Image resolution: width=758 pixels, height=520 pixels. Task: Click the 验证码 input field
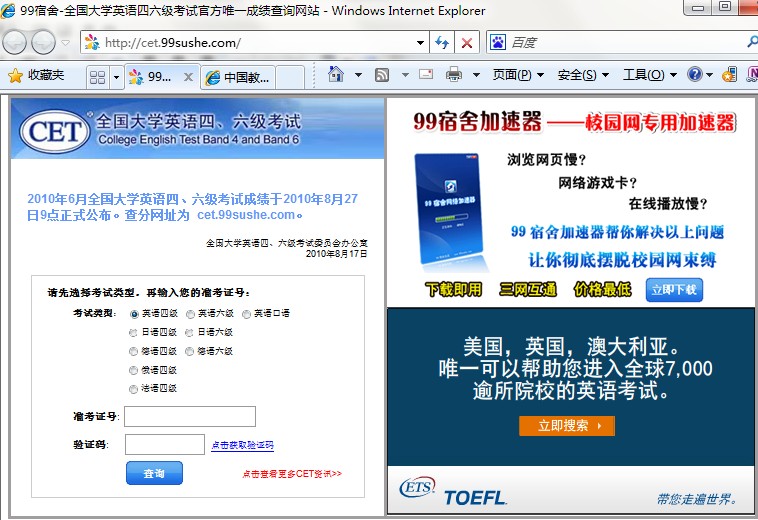click(x=165, y=445)
